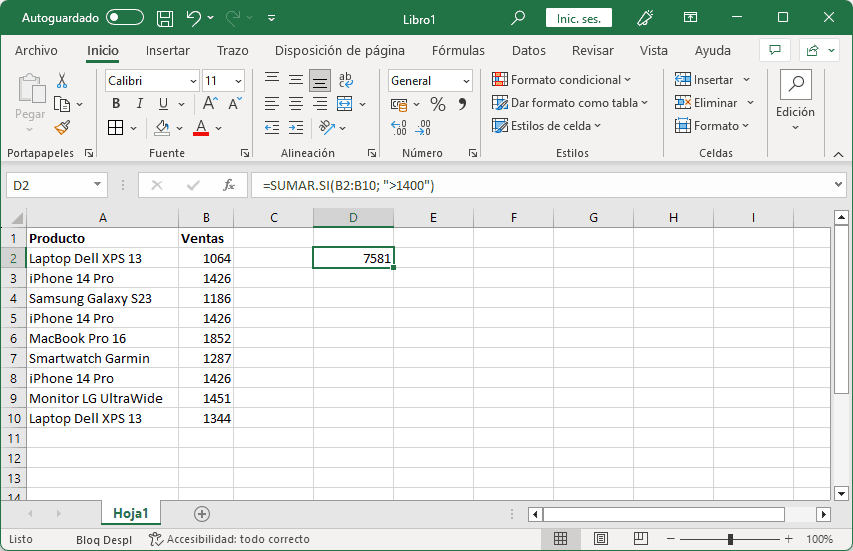Viewport: 853px width, 551px height.
Task: Open Disposición de página tab
Action: coord(339,51)
